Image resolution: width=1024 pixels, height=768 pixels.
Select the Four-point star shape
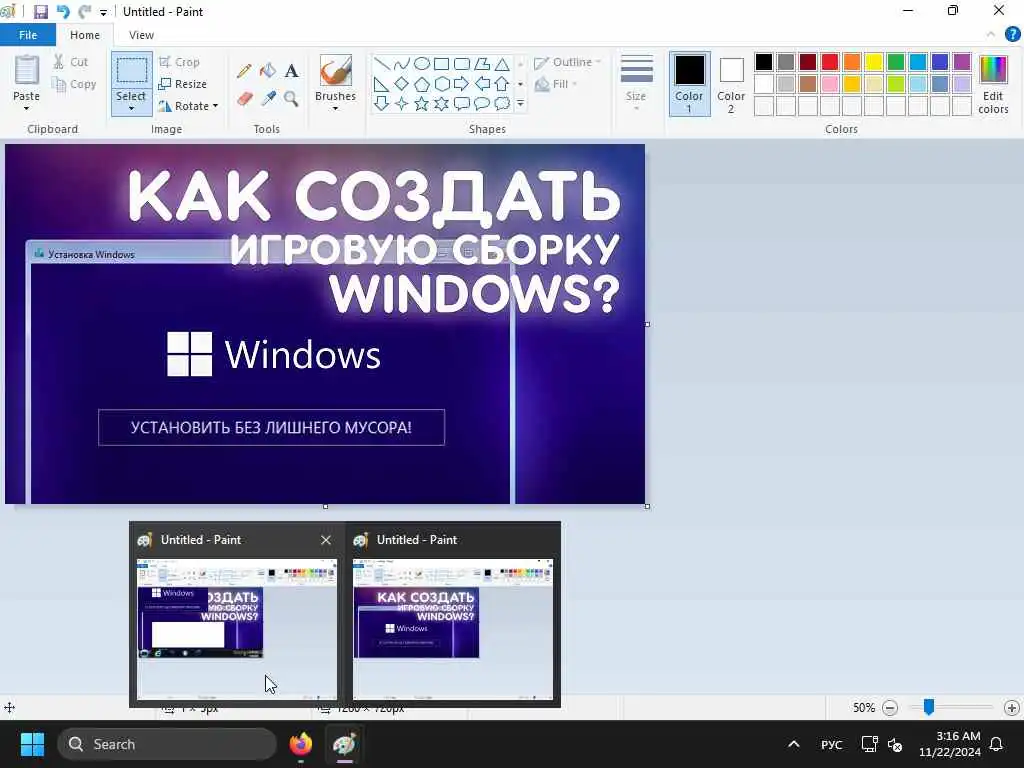point(402,103)
